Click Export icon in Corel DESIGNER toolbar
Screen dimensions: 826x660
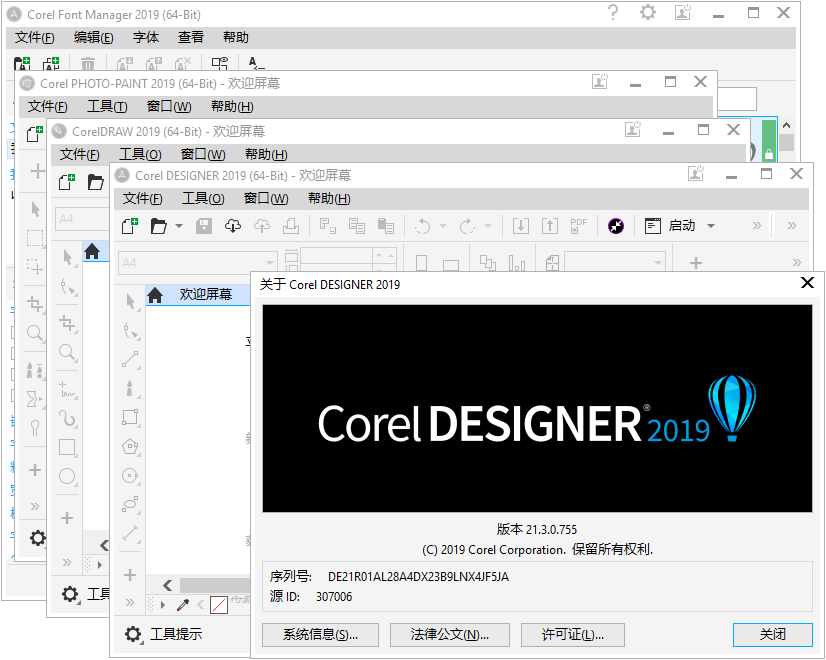coord(550,226)
